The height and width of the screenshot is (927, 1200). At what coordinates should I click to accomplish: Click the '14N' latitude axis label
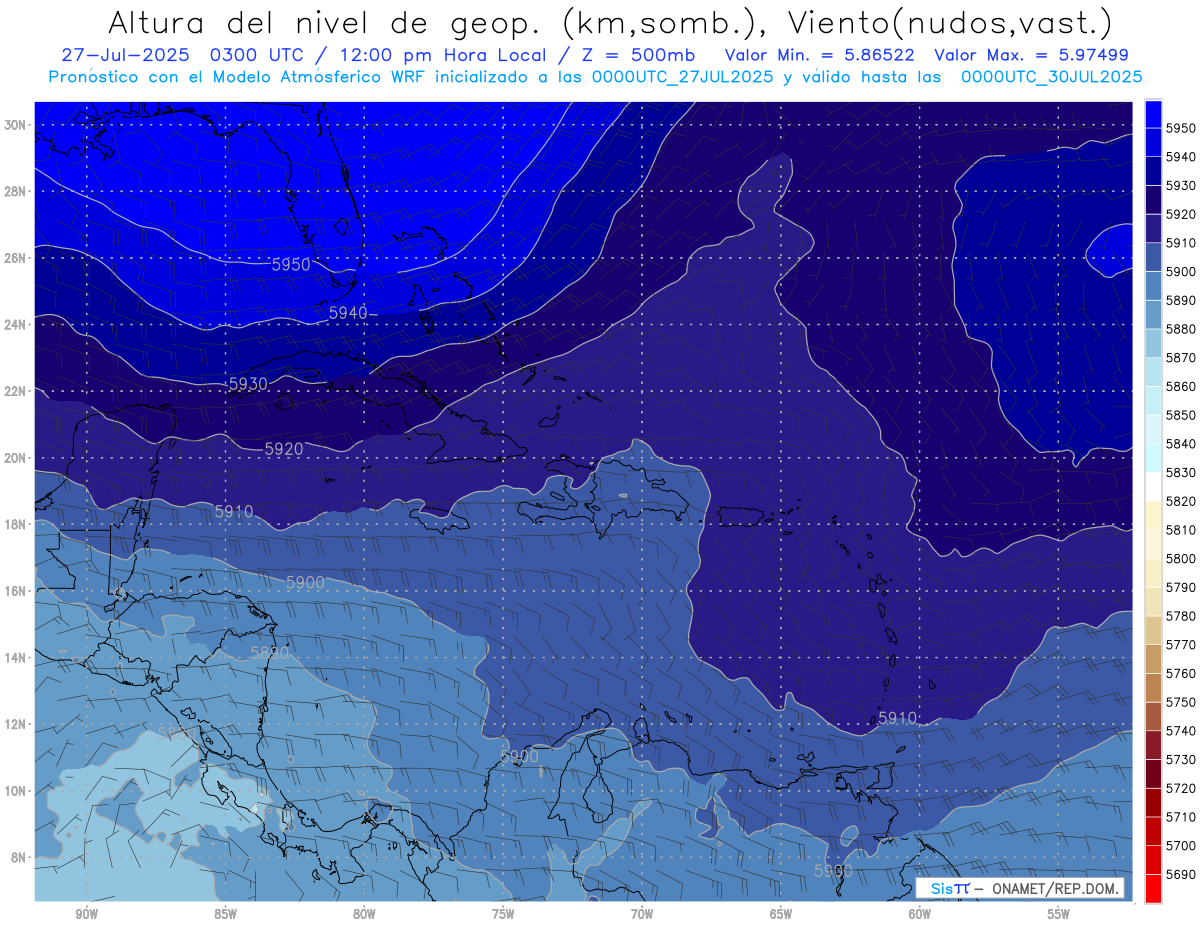click(14, 657)
